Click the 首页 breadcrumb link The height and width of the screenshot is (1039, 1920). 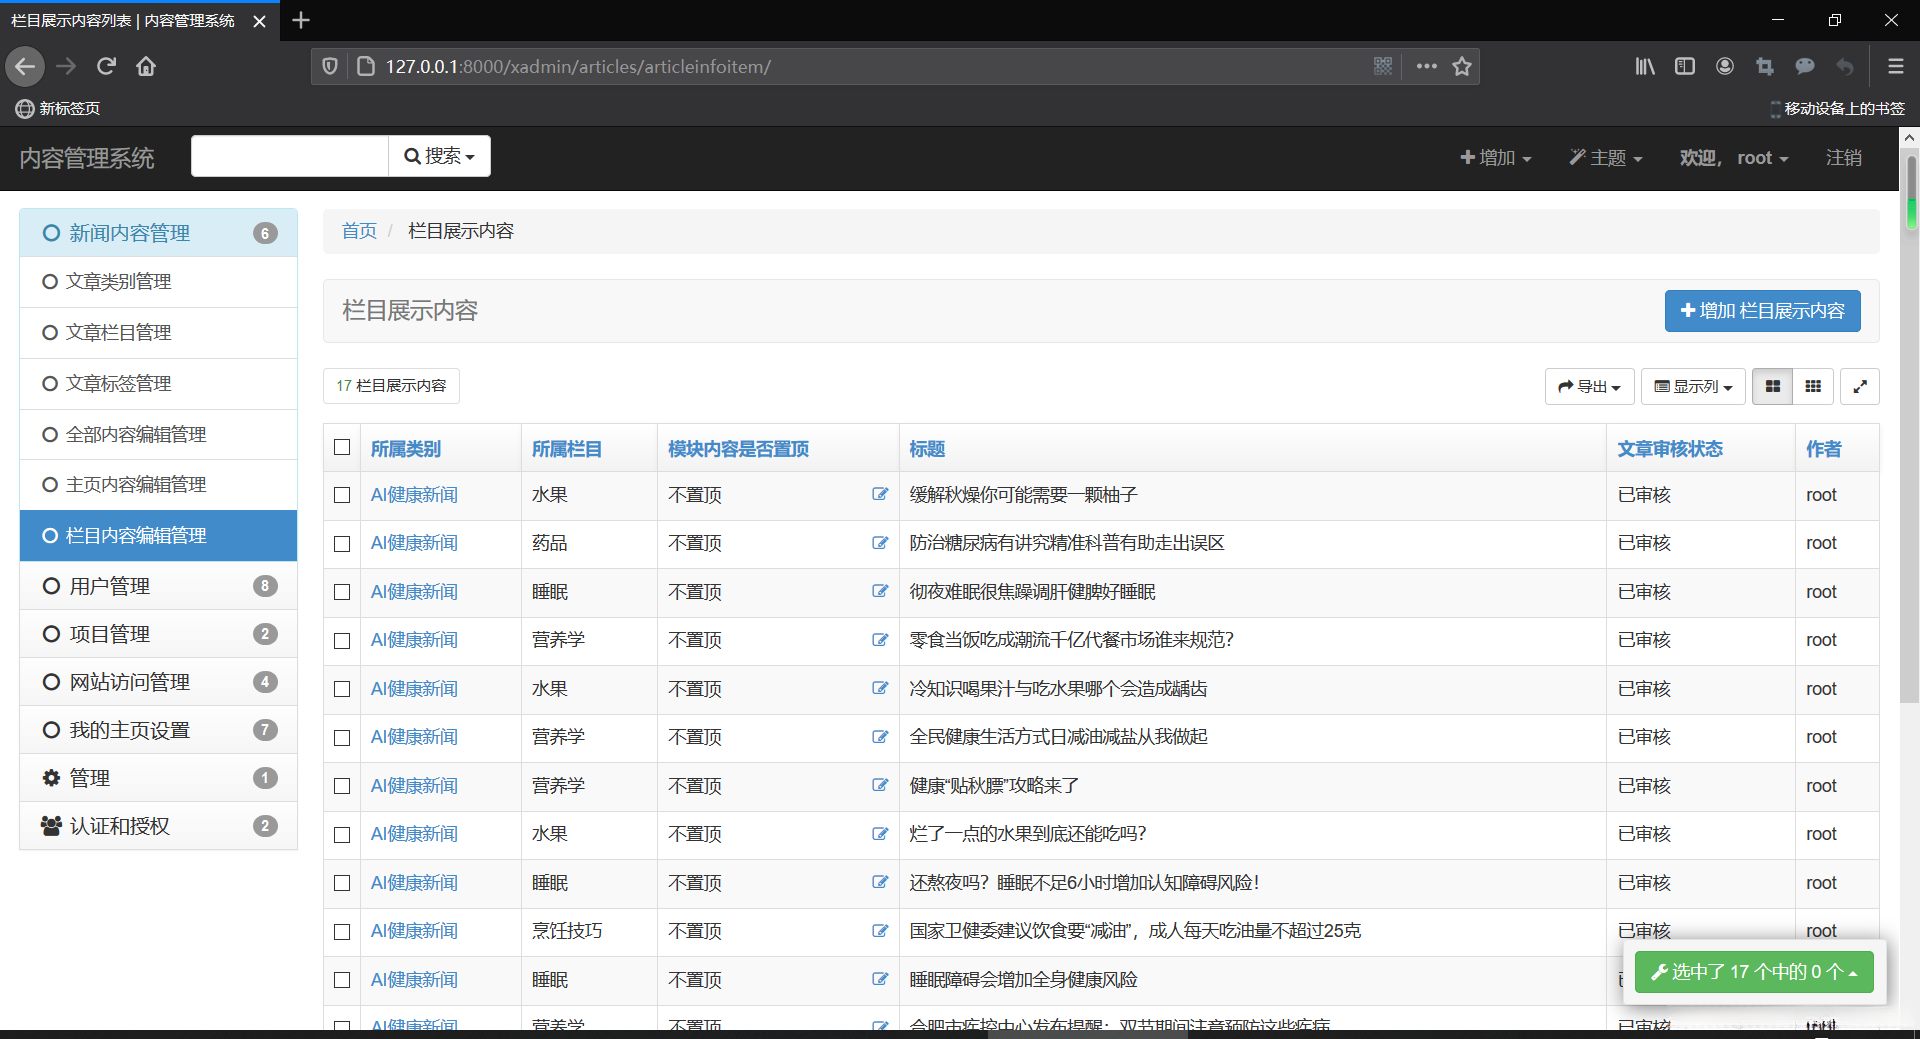pyautogui.click(x=359, y=231)
